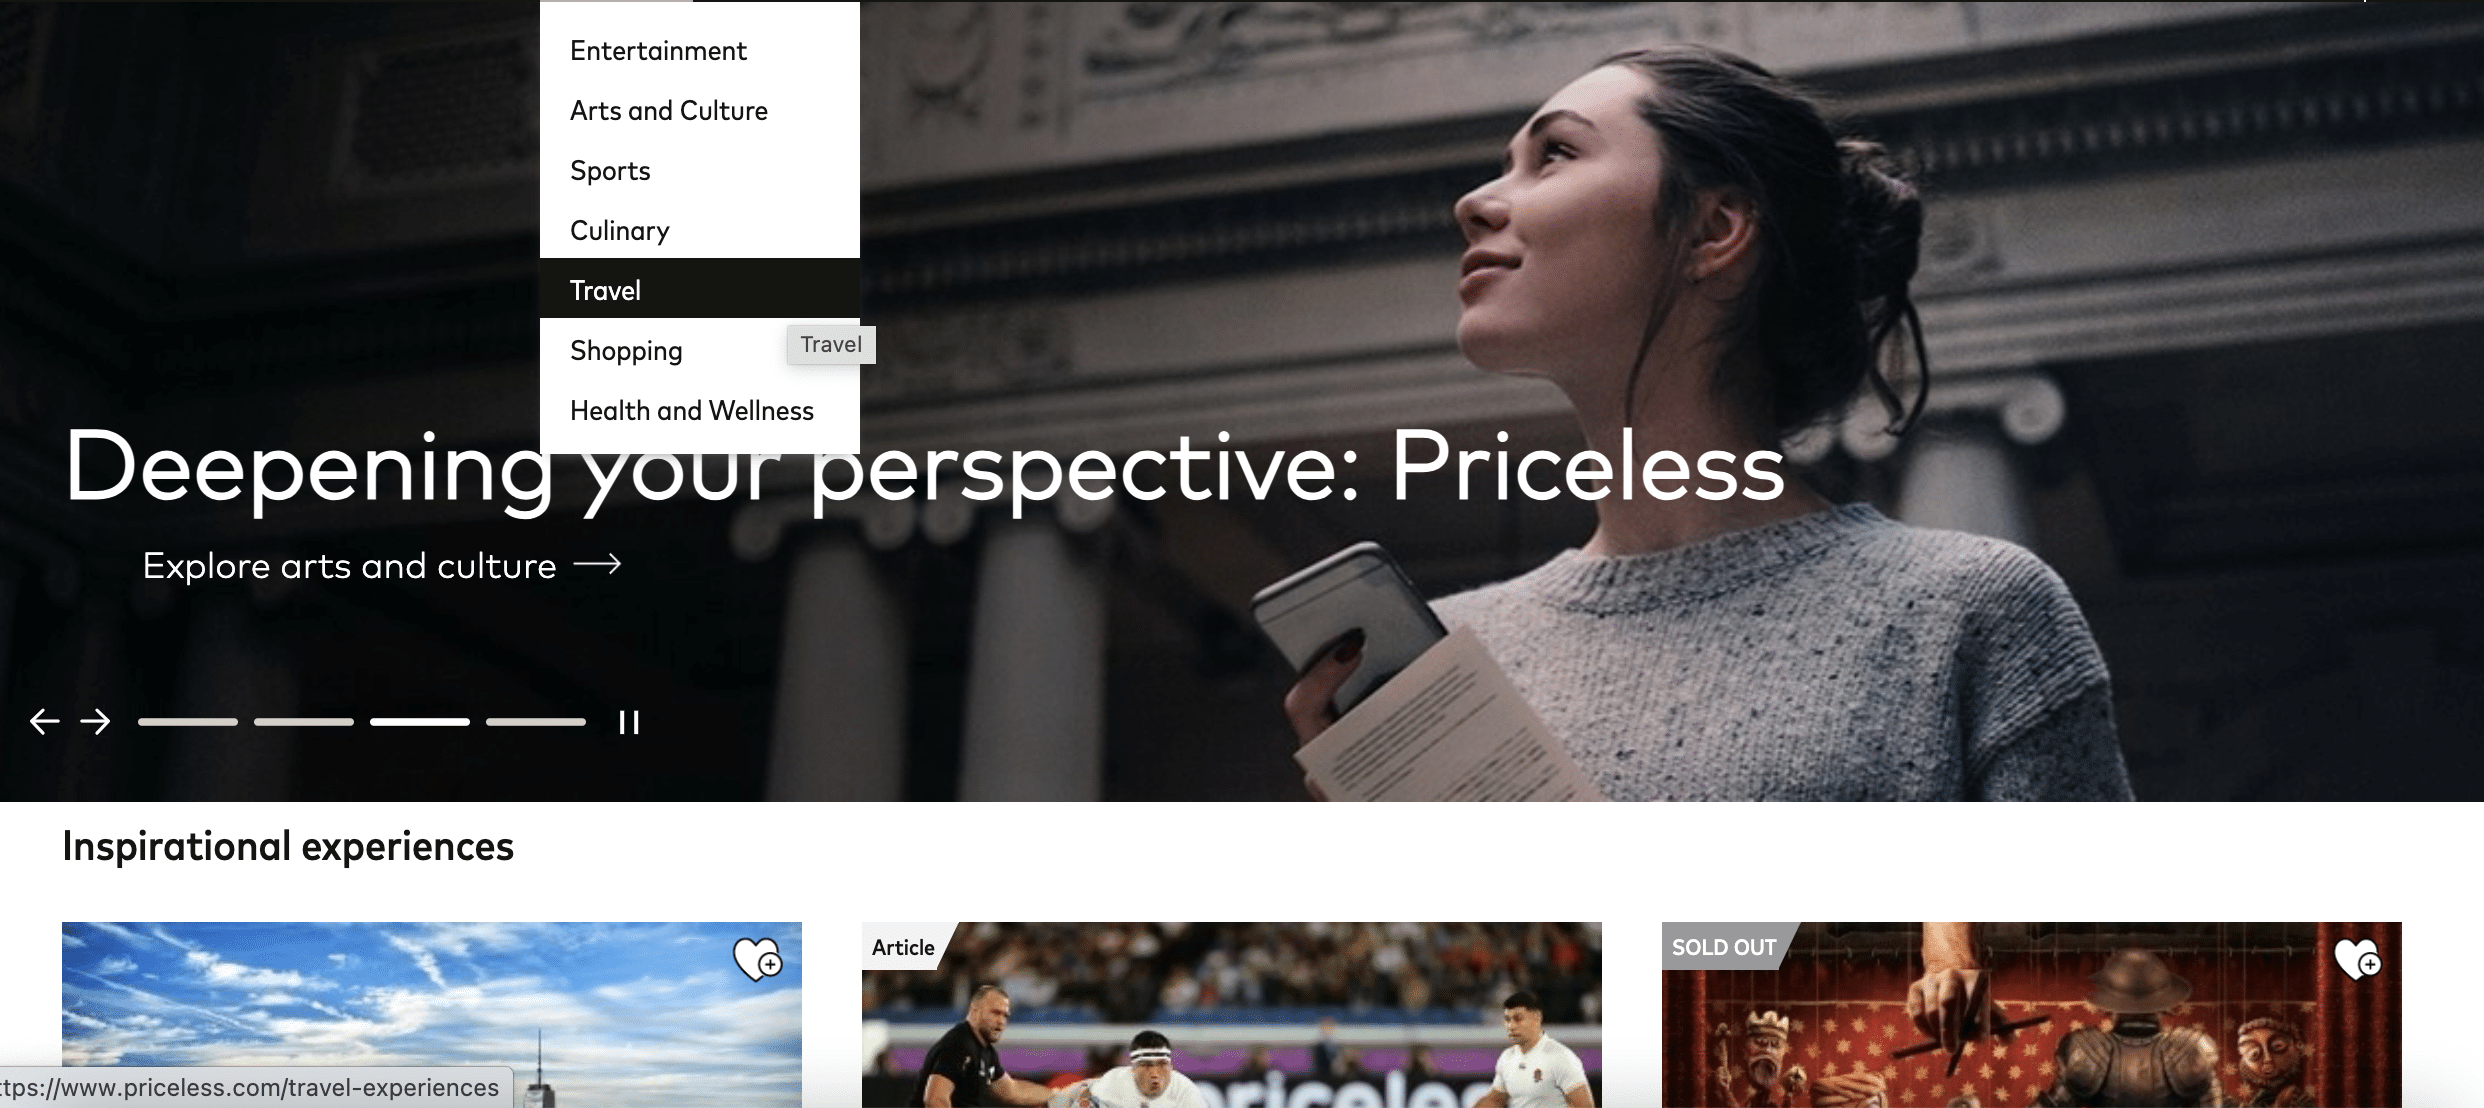Favorite the sold out puppet card heart
The height and width of the screenshot is (1108, 2484).
pyautogui.click(x=2358, y=960)
